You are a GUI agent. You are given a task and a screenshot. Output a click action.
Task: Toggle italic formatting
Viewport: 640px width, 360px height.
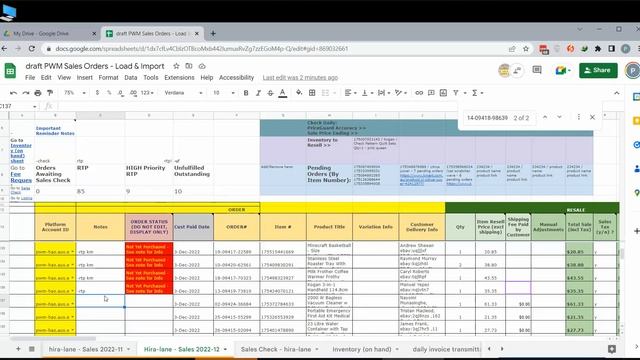[258, 93]
